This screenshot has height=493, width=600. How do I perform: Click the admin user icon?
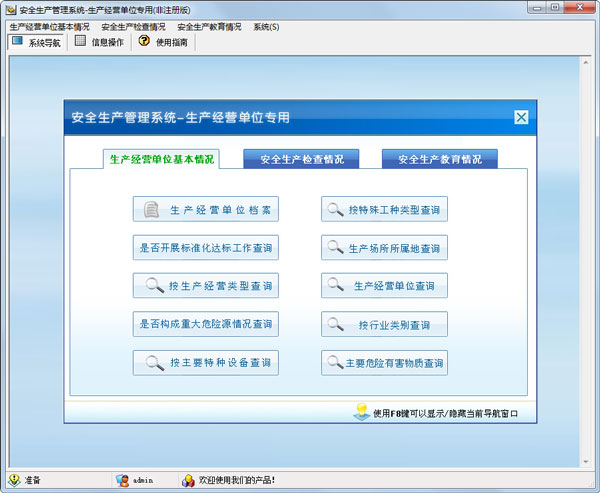[122, 480]
